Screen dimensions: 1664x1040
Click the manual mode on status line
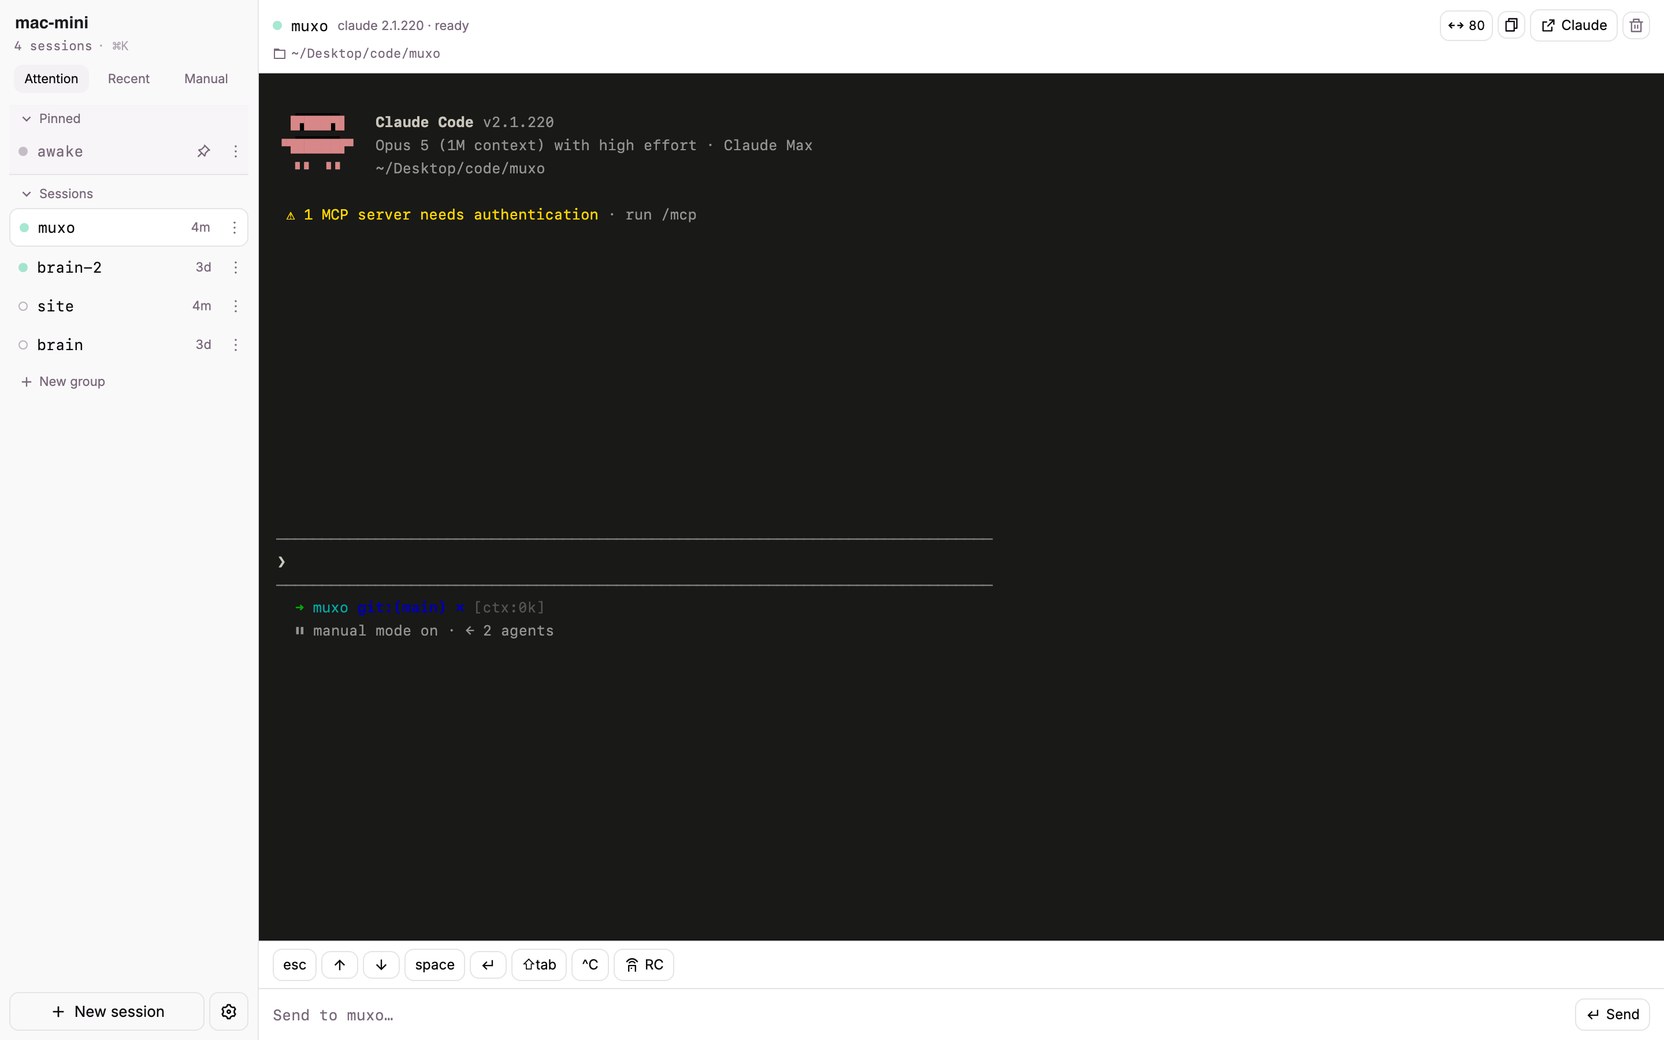tap(375, 631)
